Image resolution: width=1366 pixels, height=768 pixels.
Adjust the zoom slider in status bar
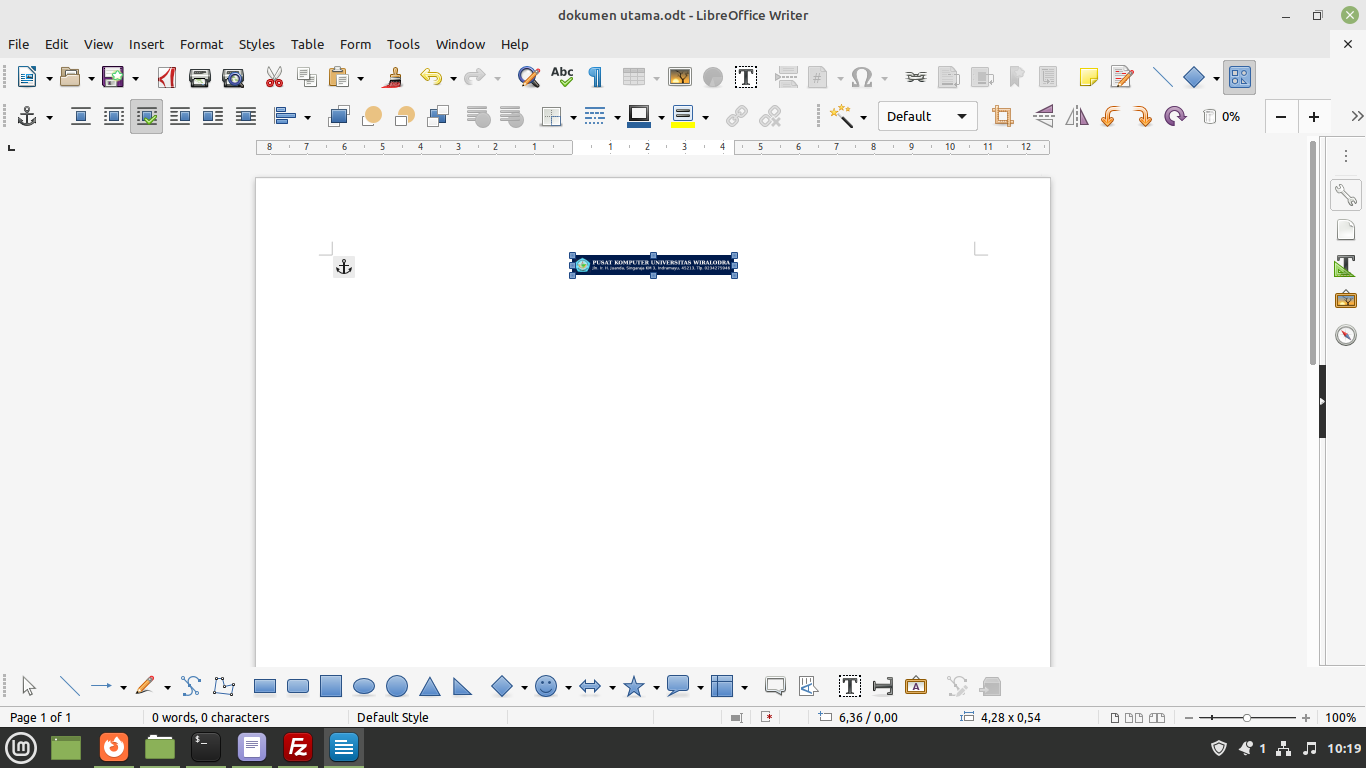point(1247,718)
